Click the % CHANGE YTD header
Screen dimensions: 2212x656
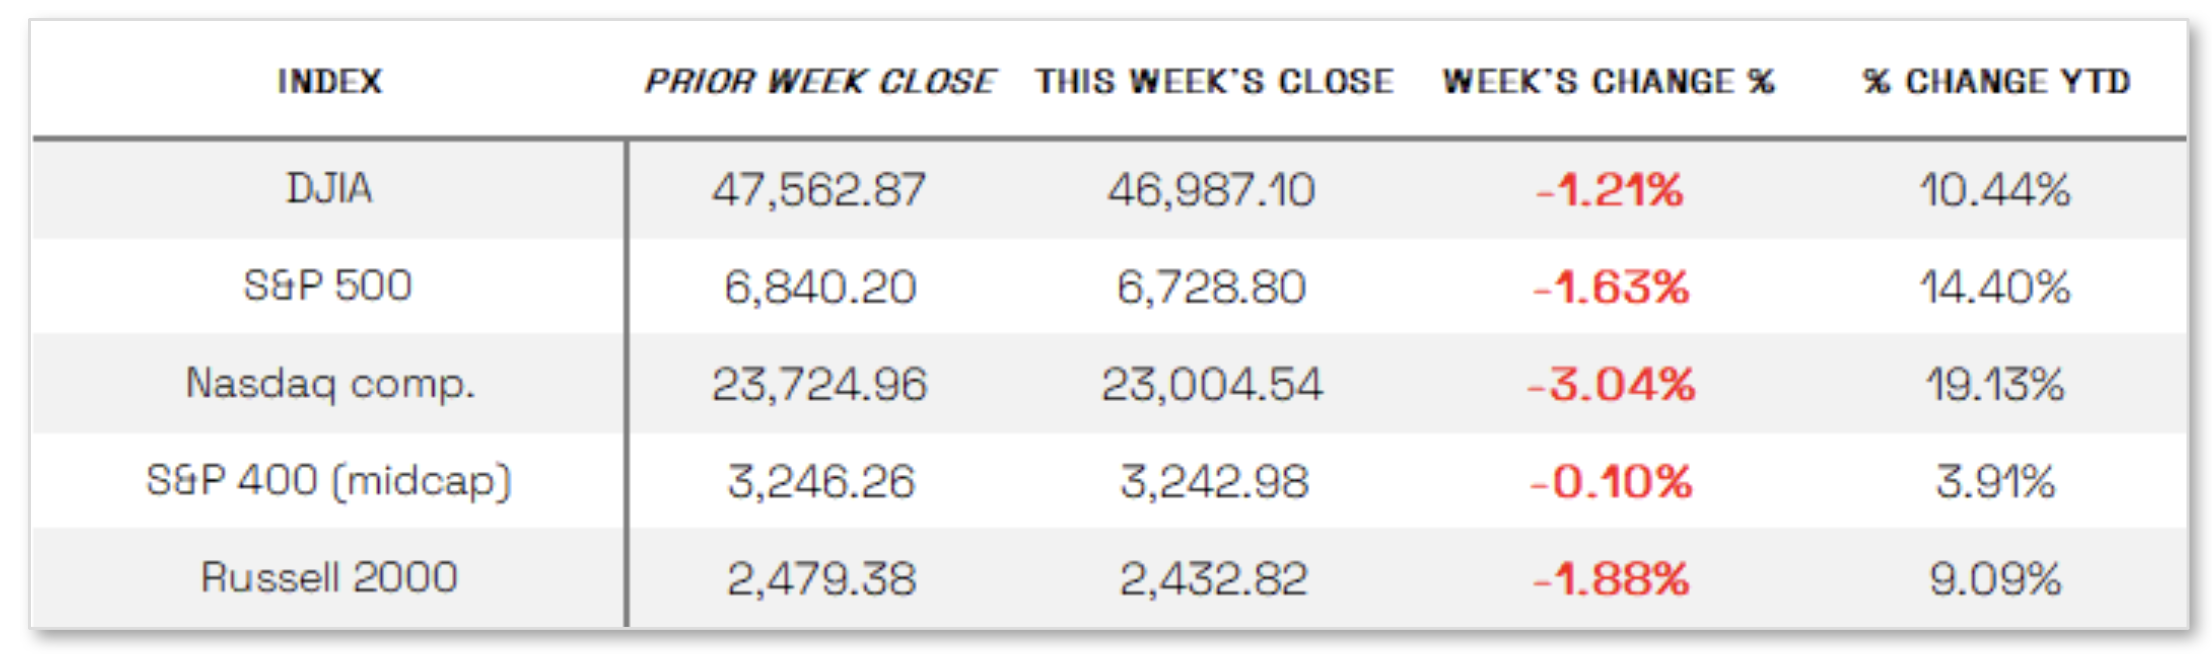1996,81
